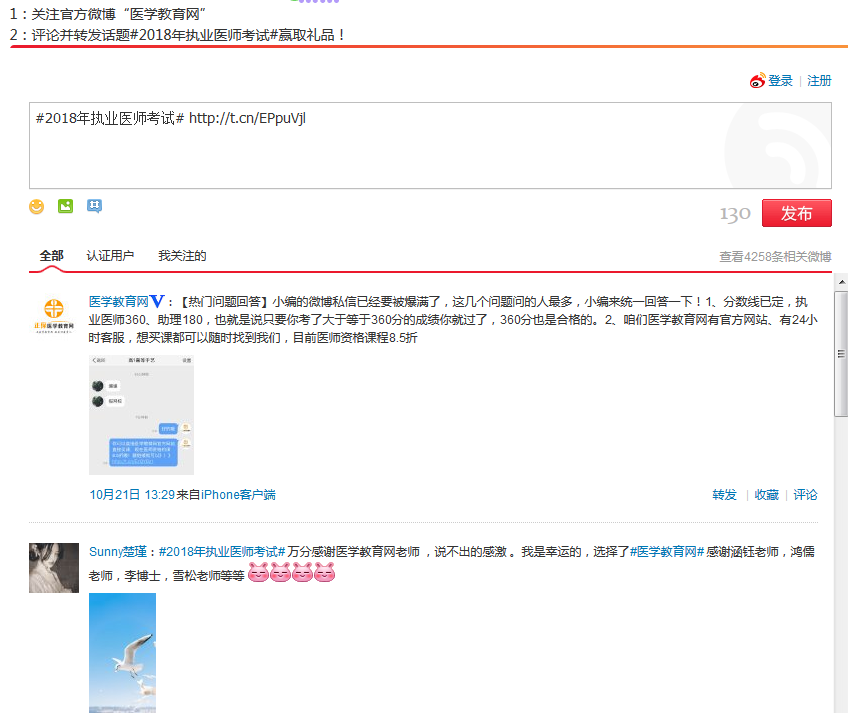Click the green insert-image icon

[x=65, y=207]
